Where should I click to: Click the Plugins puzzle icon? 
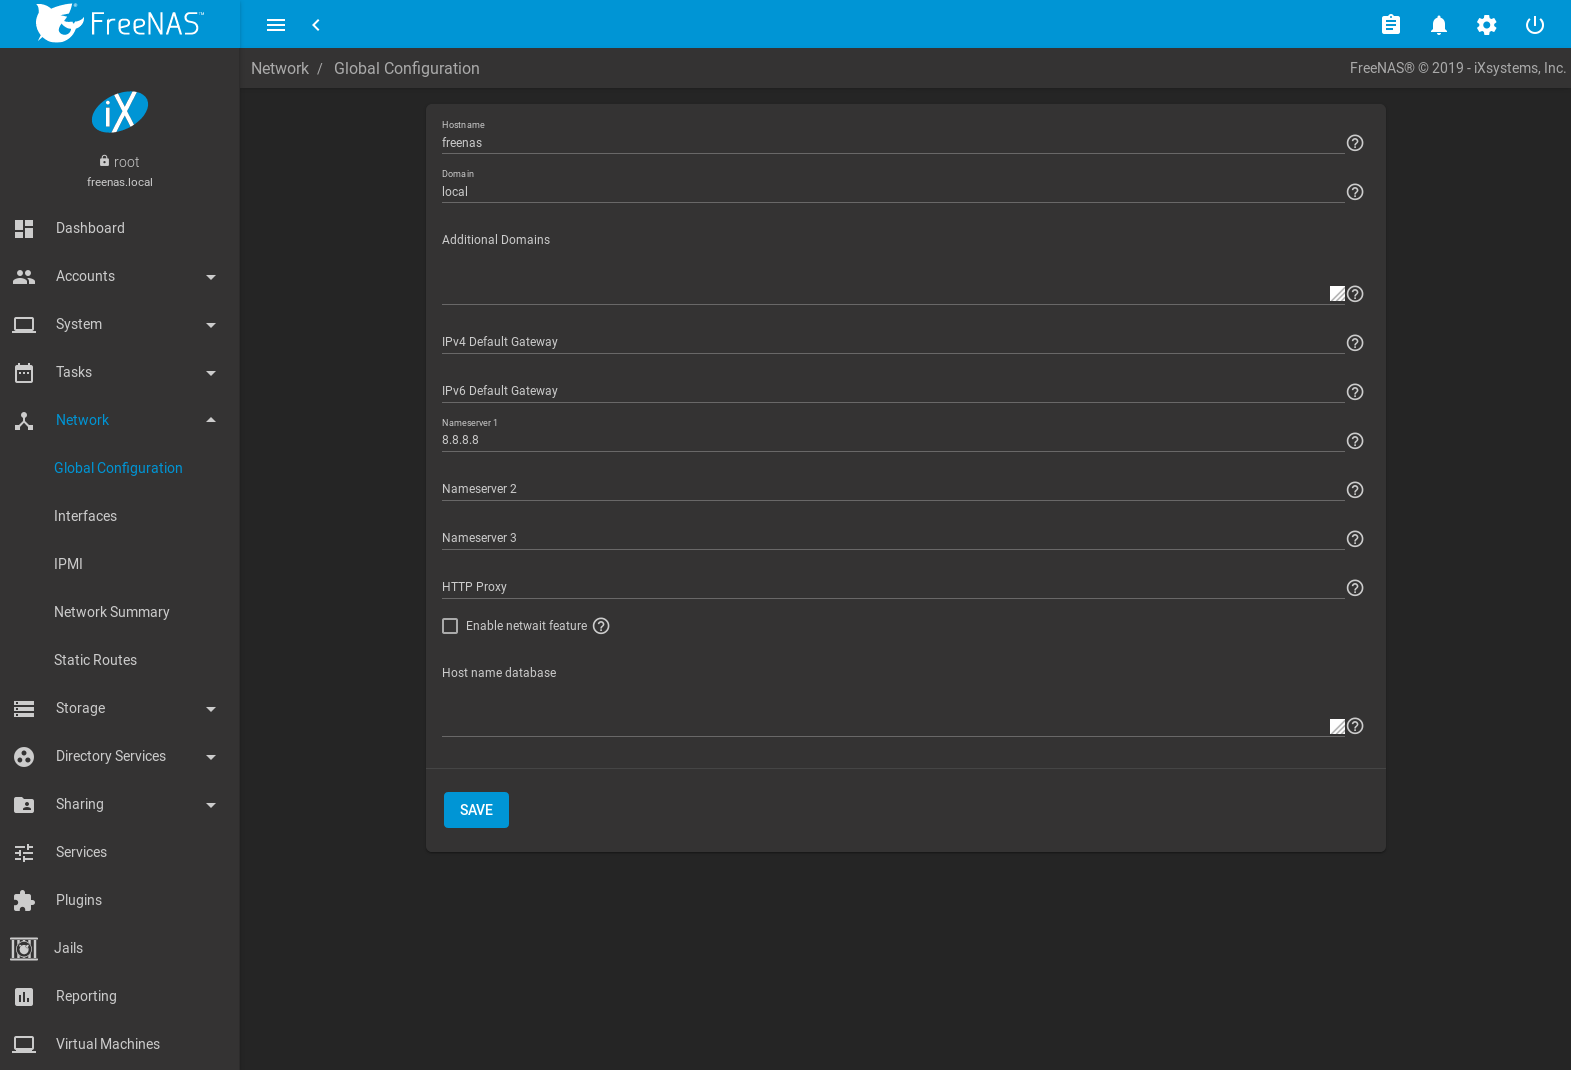24,900
